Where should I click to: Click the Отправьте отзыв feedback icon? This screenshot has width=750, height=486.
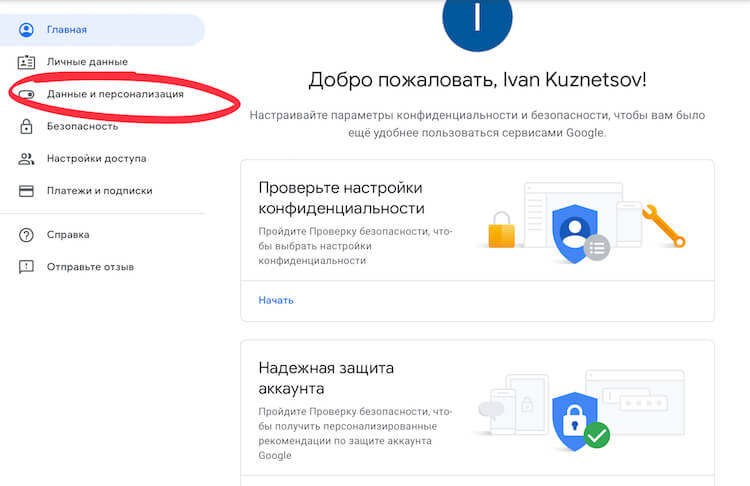coord(27,267)
